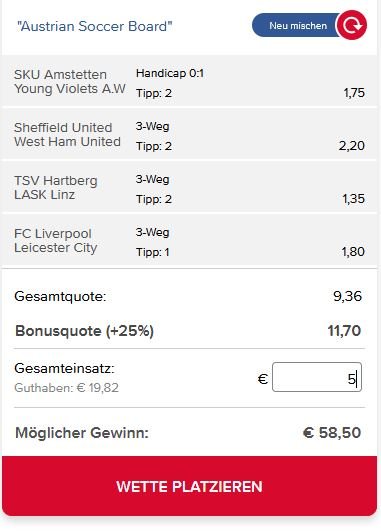381x531 pixels.
Task: Focus the Gesamteinsatz stake input field
Action: pyautogui.click(x=317, y=378)
